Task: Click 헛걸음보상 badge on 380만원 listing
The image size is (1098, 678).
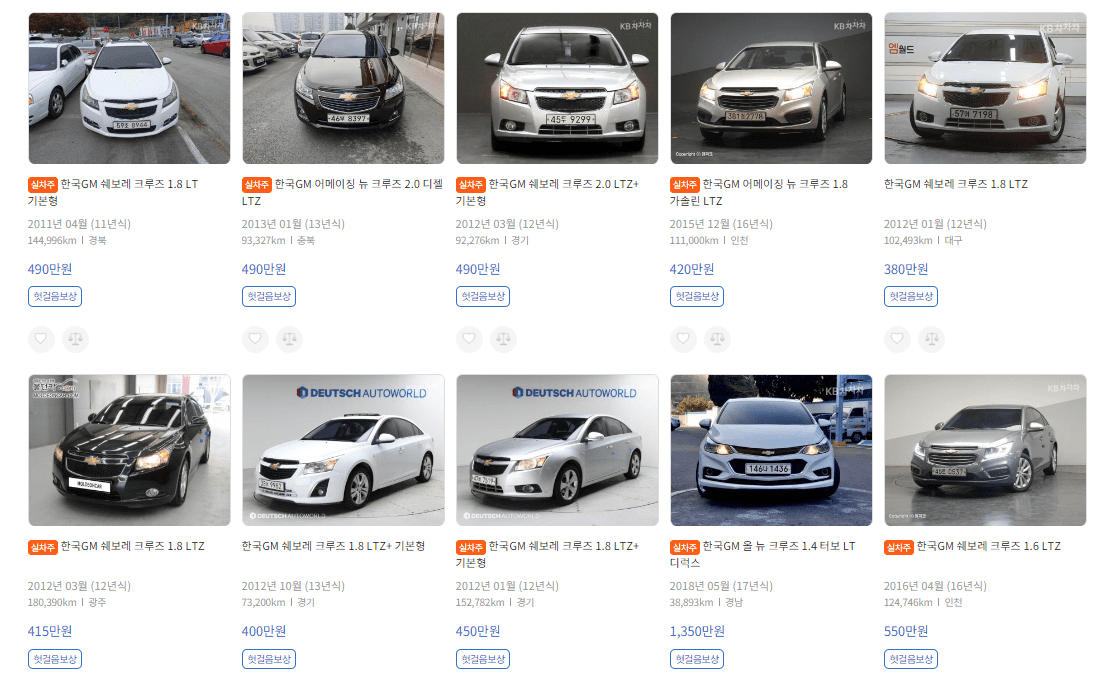Action: tap(911, 296)
